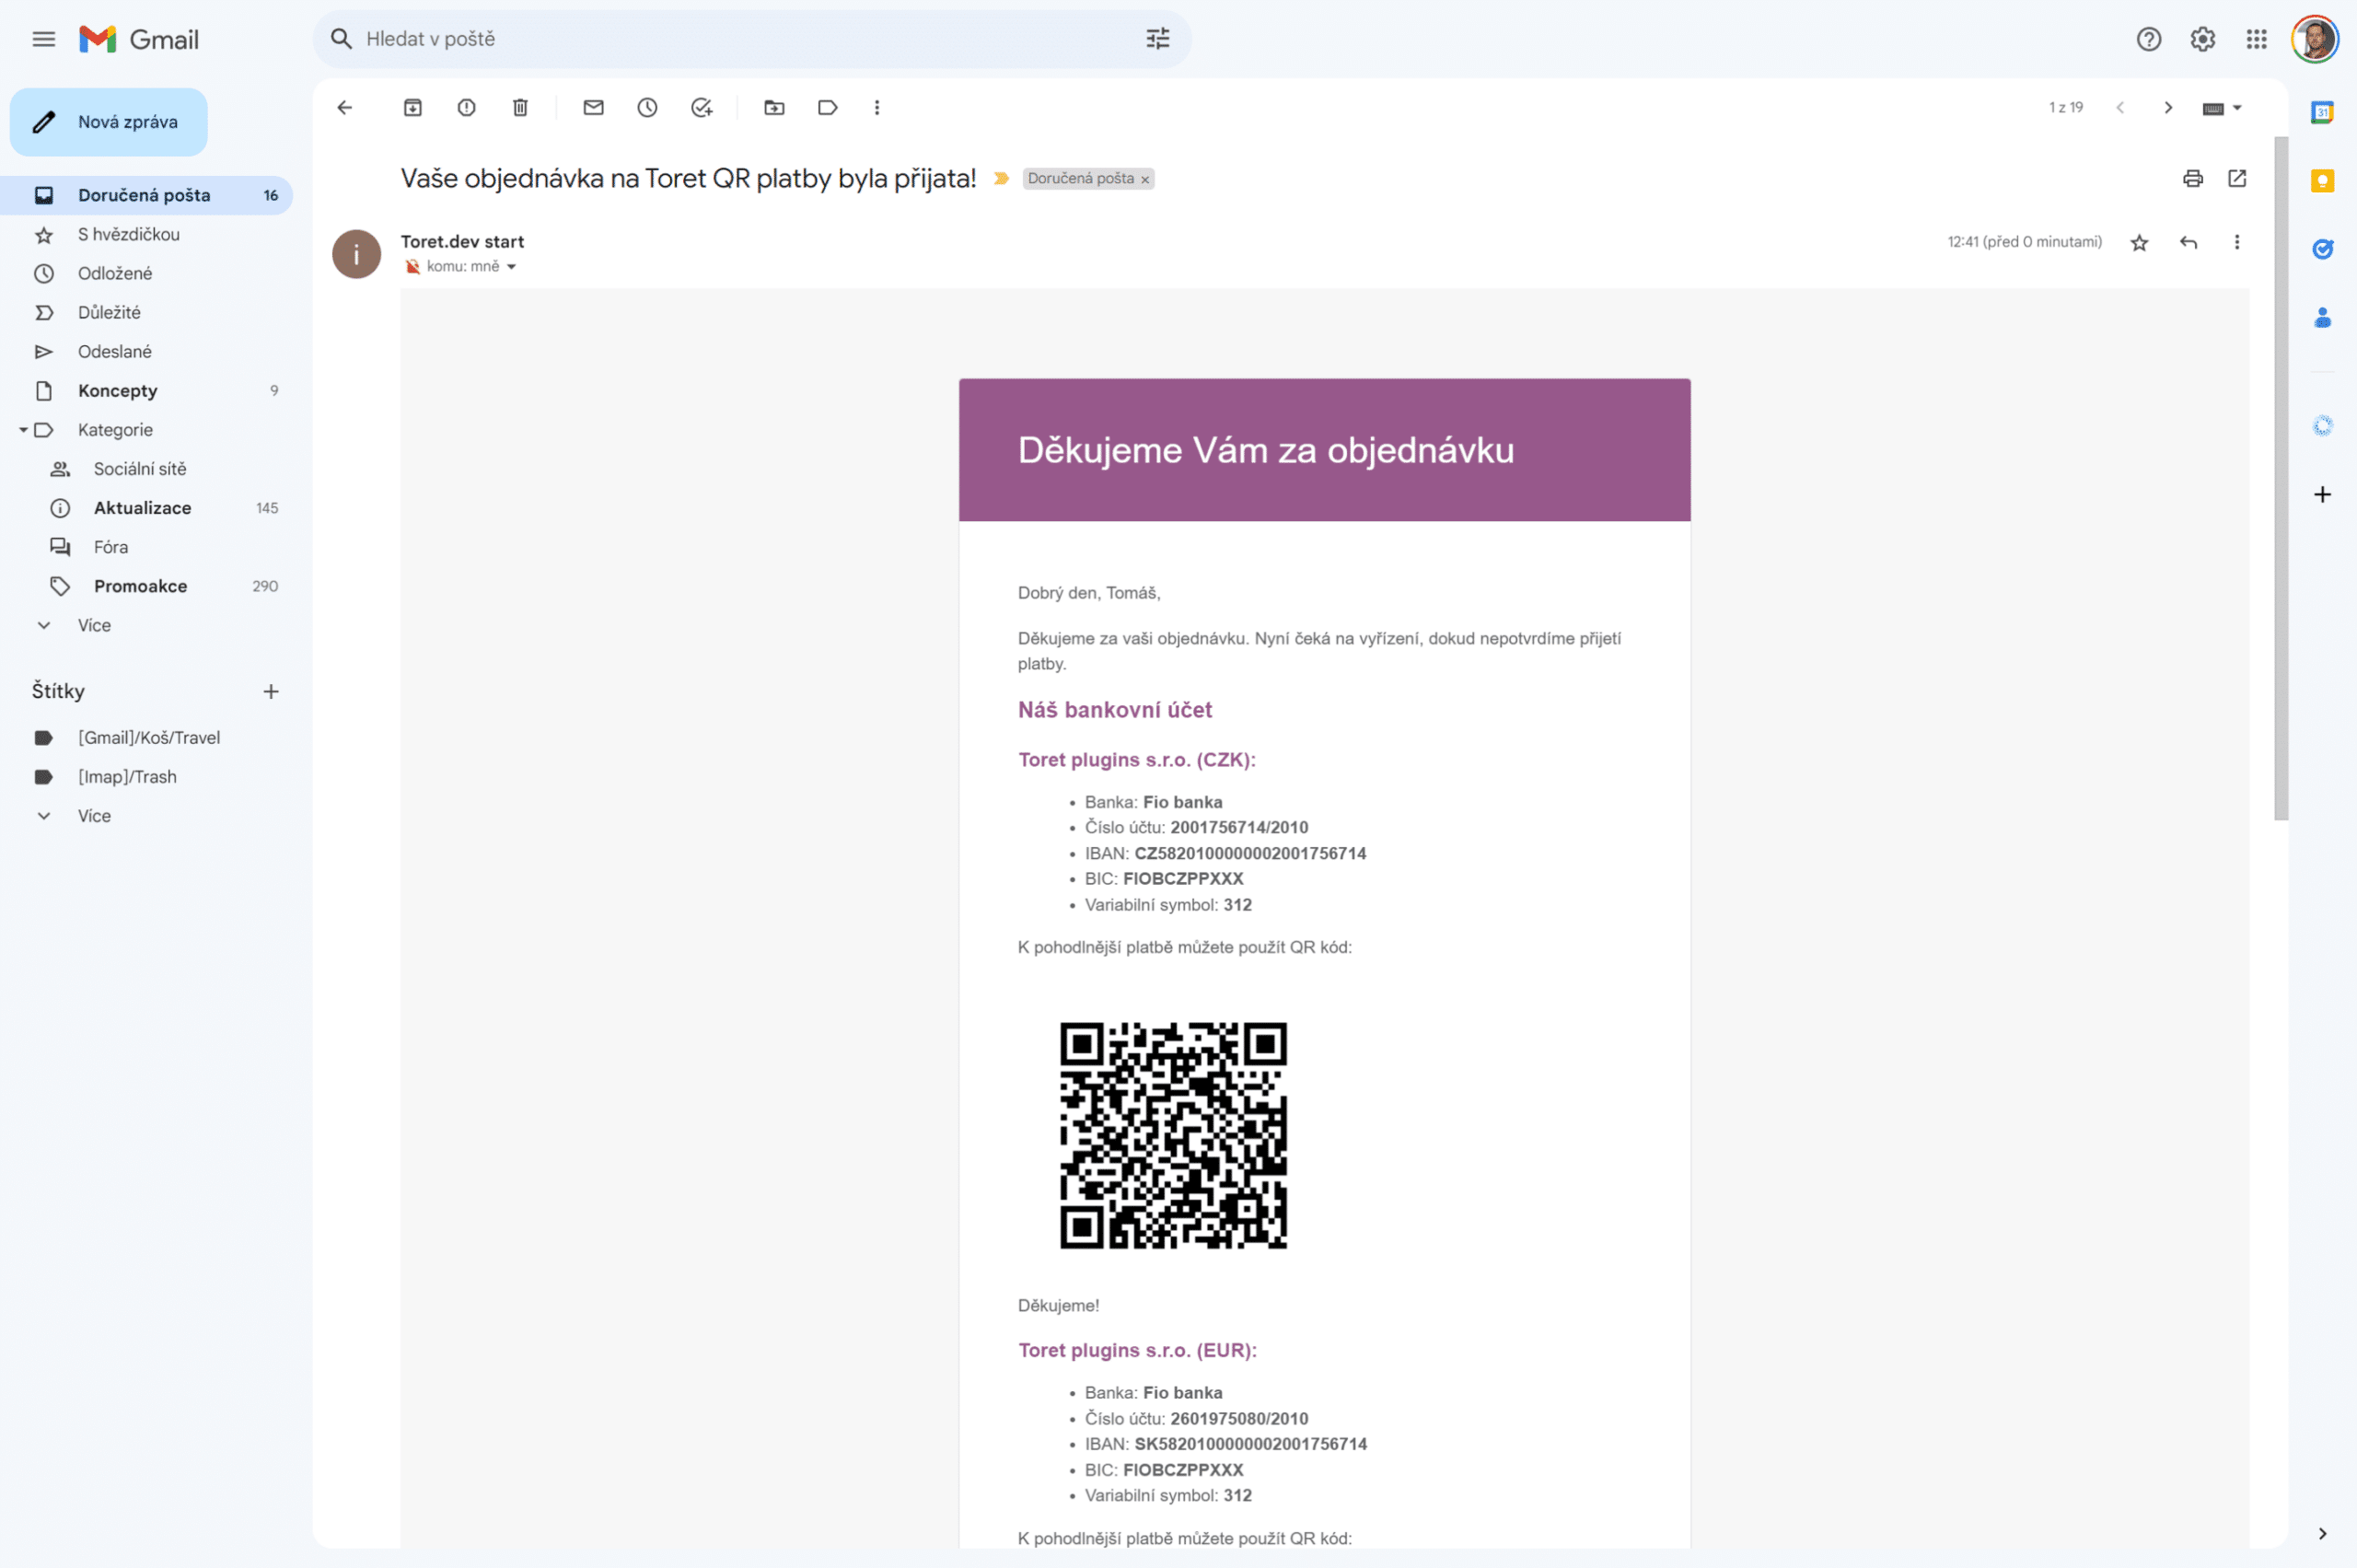Open Google apps grid
Image resolution: width=2357 pixels, height=1568 pixels.
pos(2257,39)
